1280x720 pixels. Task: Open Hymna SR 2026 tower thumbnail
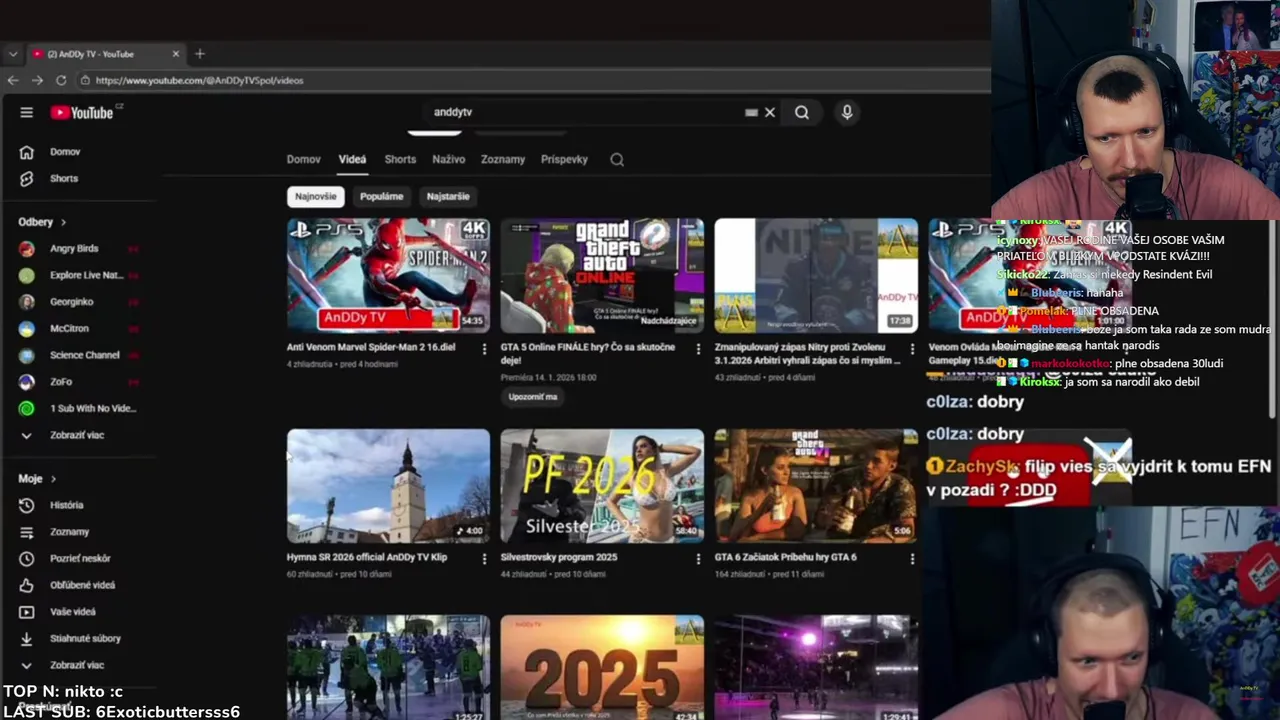[x=388, y=486]
